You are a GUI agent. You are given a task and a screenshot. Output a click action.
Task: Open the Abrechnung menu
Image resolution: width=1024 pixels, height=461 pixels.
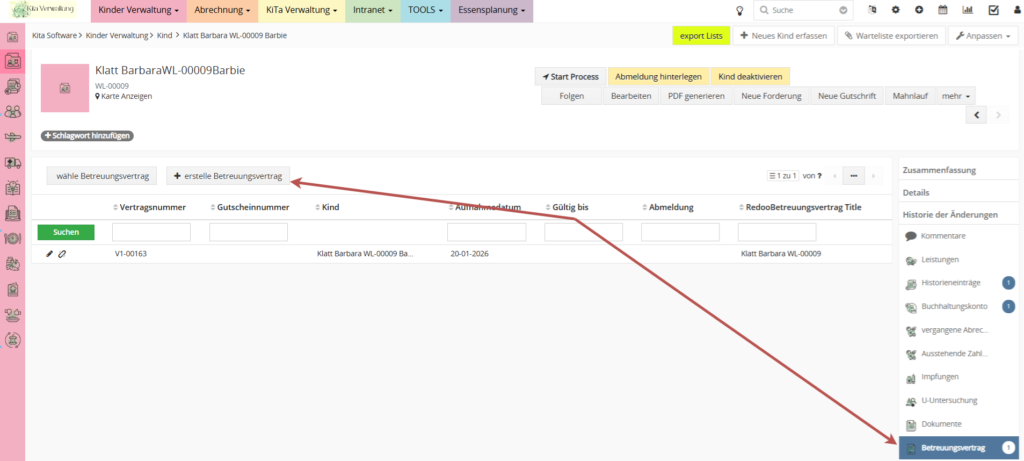tap(221, 11)
